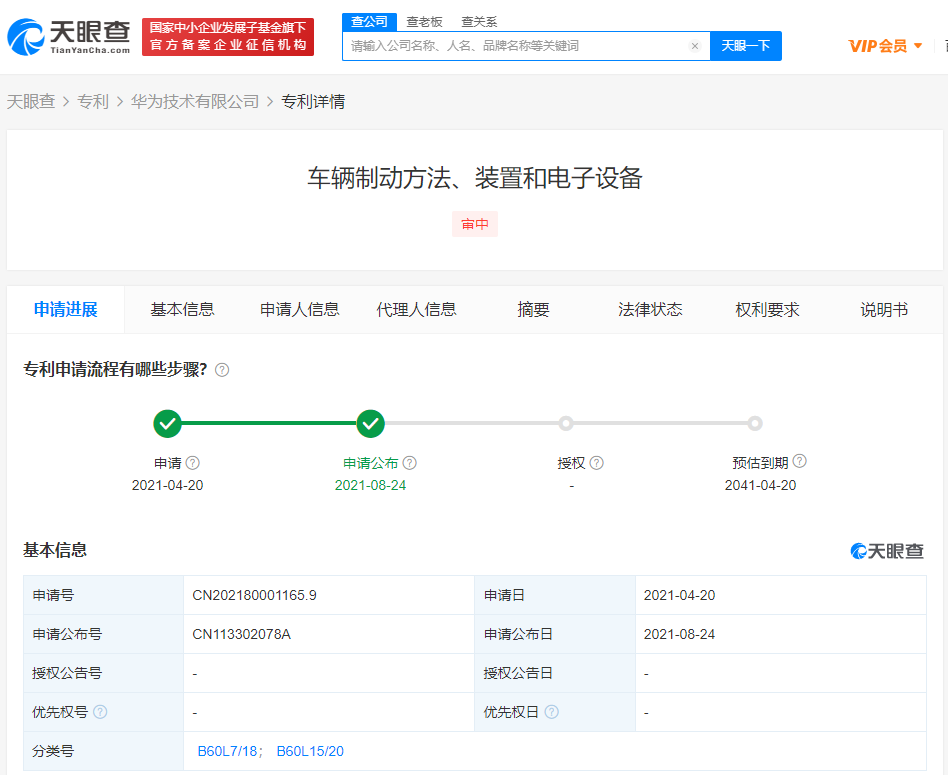Click the help icon beside 预估到期

(x=799, y=461)
